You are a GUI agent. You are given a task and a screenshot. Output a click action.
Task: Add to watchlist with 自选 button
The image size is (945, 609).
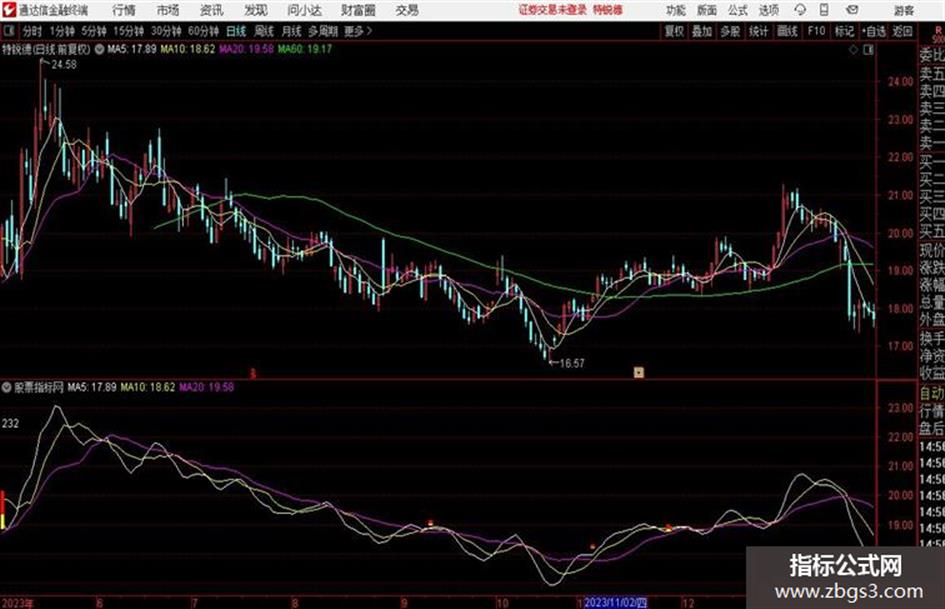tap(873, 31)
